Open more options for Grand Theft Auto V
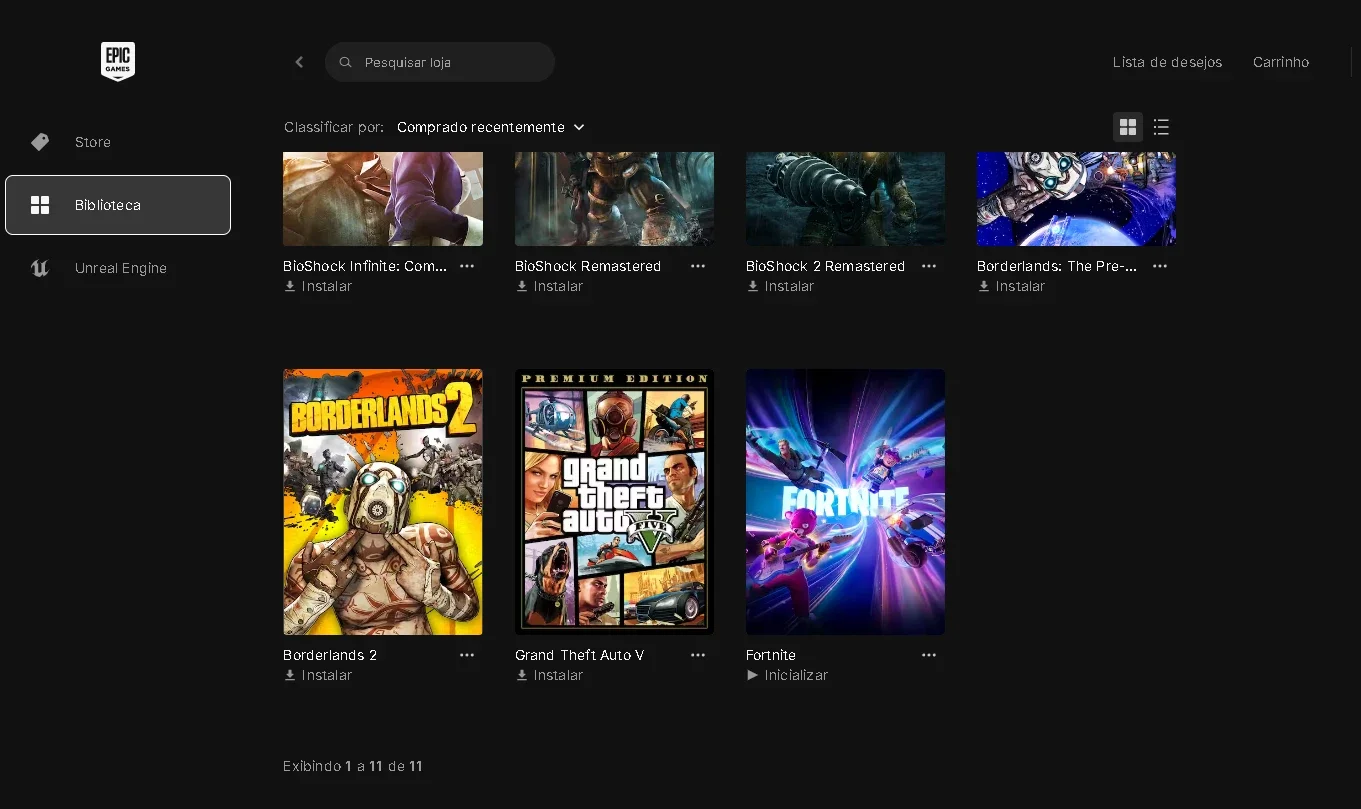The height and width of the screenshot is (809, 1361). point(698,655)
